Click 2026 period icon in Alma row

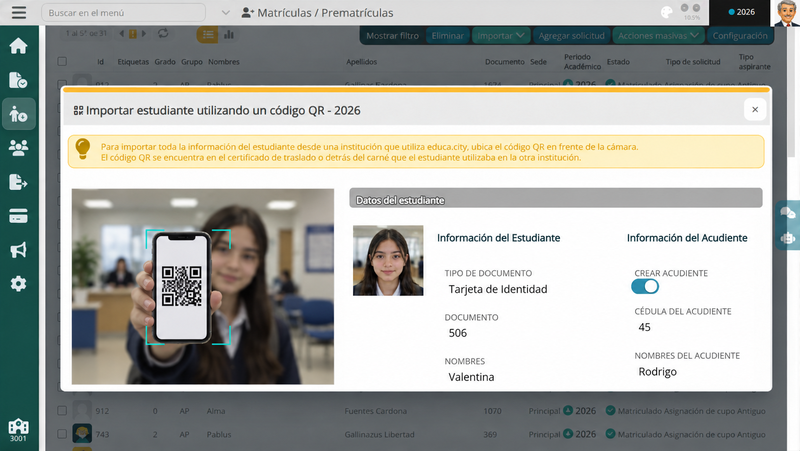pos(568,410)
